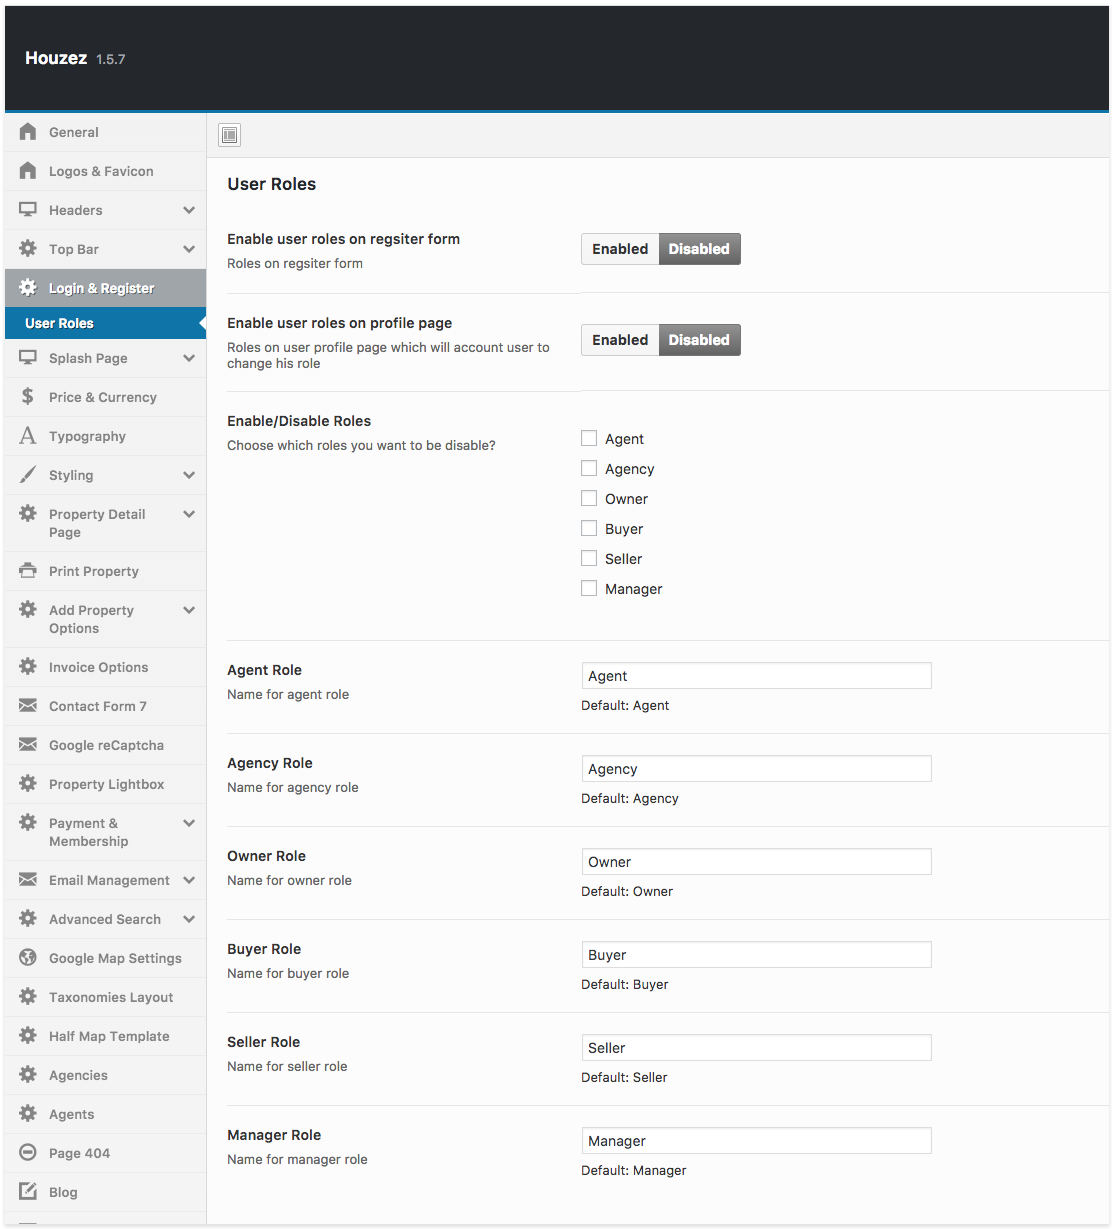This screenshot has height=1229, width=1114.
Task: Expand the Payment & Membership chevron
Action: (189, 823)
